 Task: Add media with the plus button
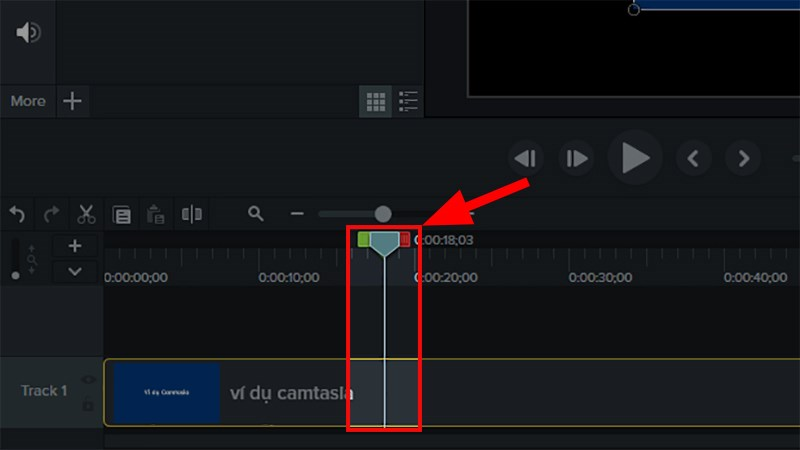[x=72, y=101]
